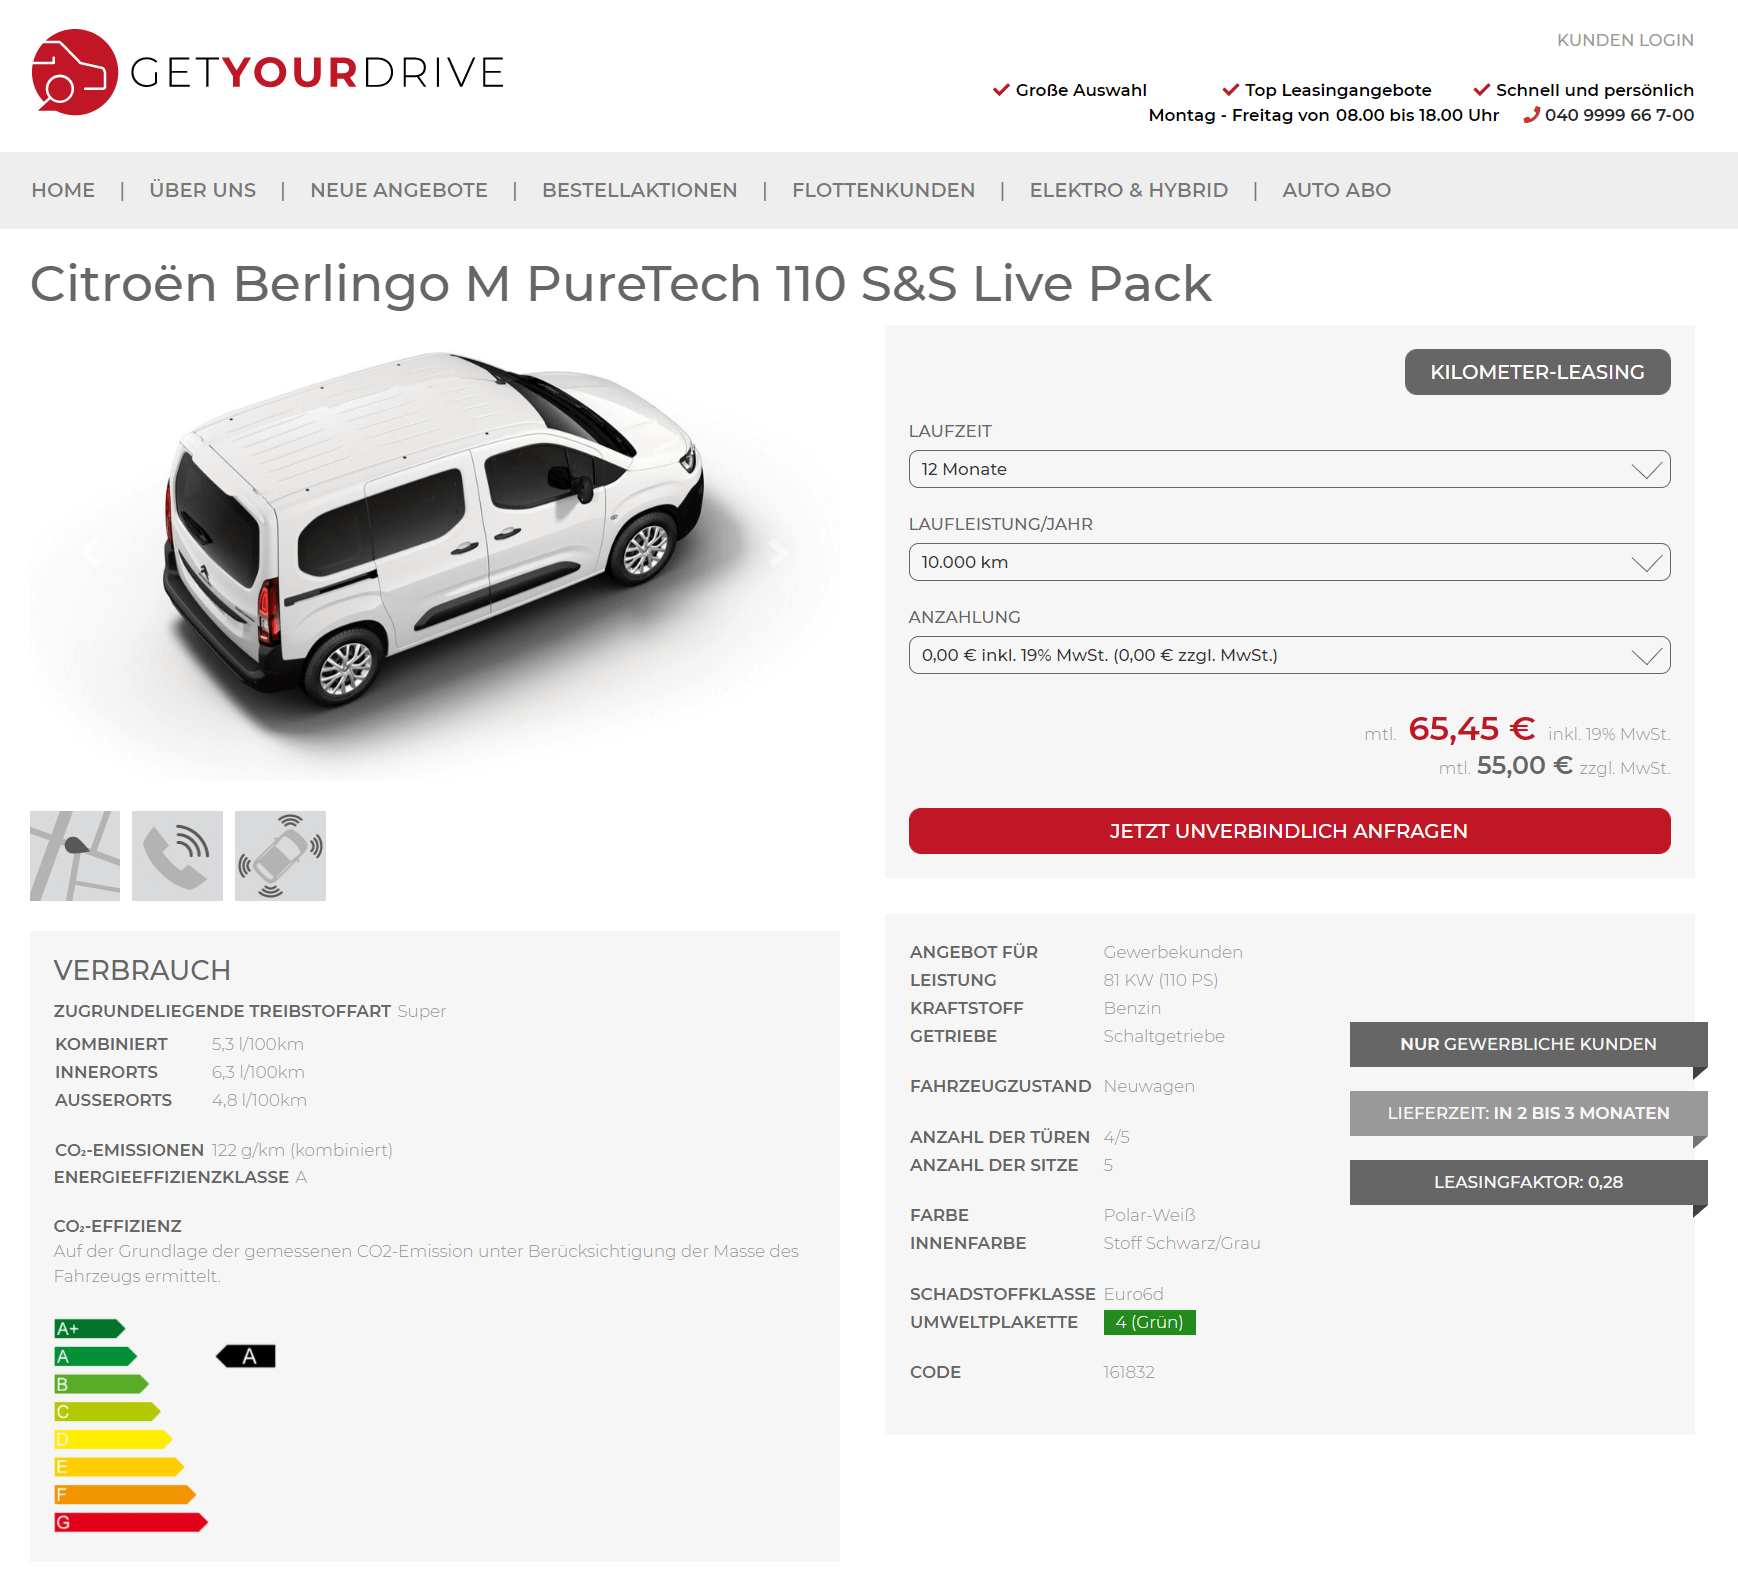Click the Schaltgetriebe value text

click(x=1164, y=1036)
